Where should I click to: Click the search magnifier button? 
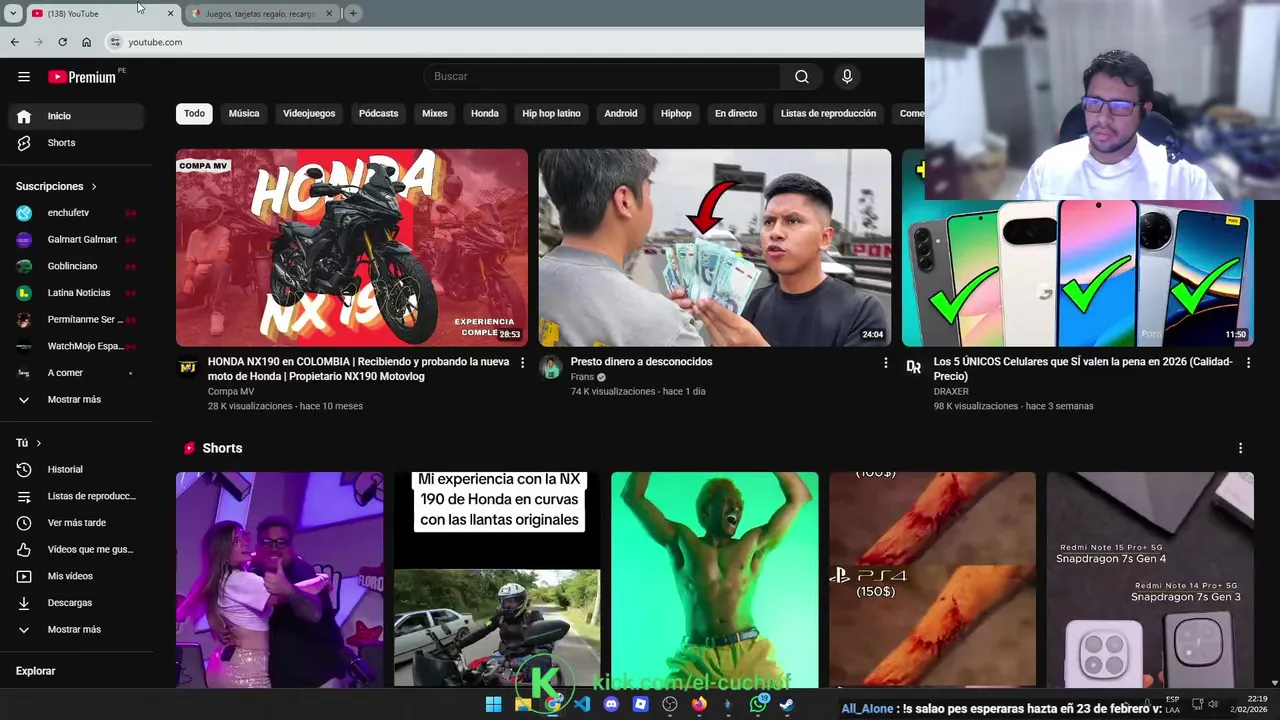tap(802, 77)
